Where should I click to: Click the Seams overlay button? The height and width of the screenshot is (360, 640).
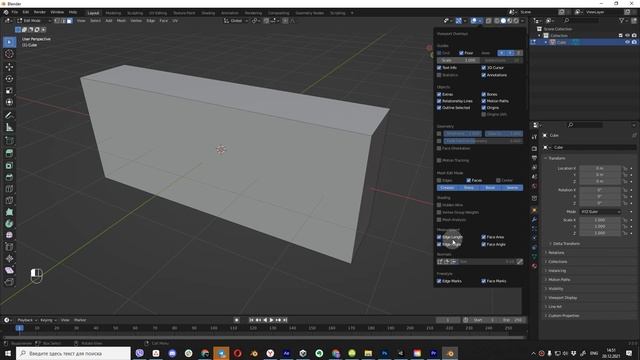pos(512,187)
